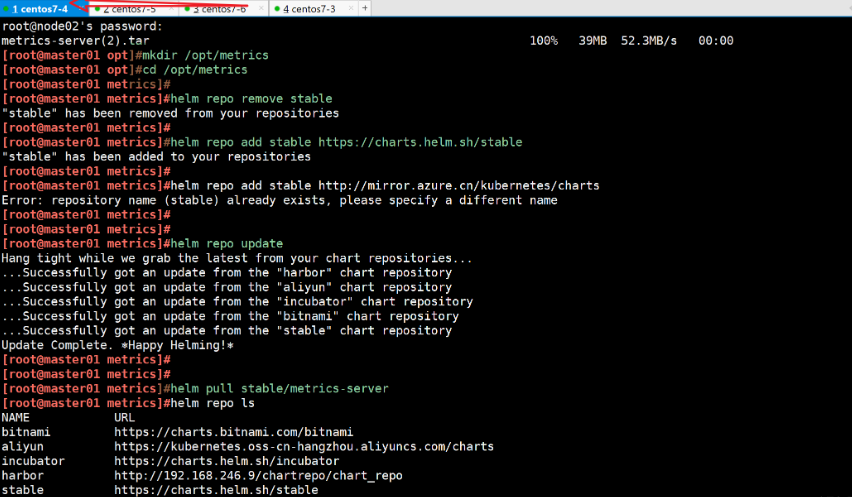Screen dimensions: 852x497
Task: Click the "bitnami" chart repository update line
Action: click(230, 316)
